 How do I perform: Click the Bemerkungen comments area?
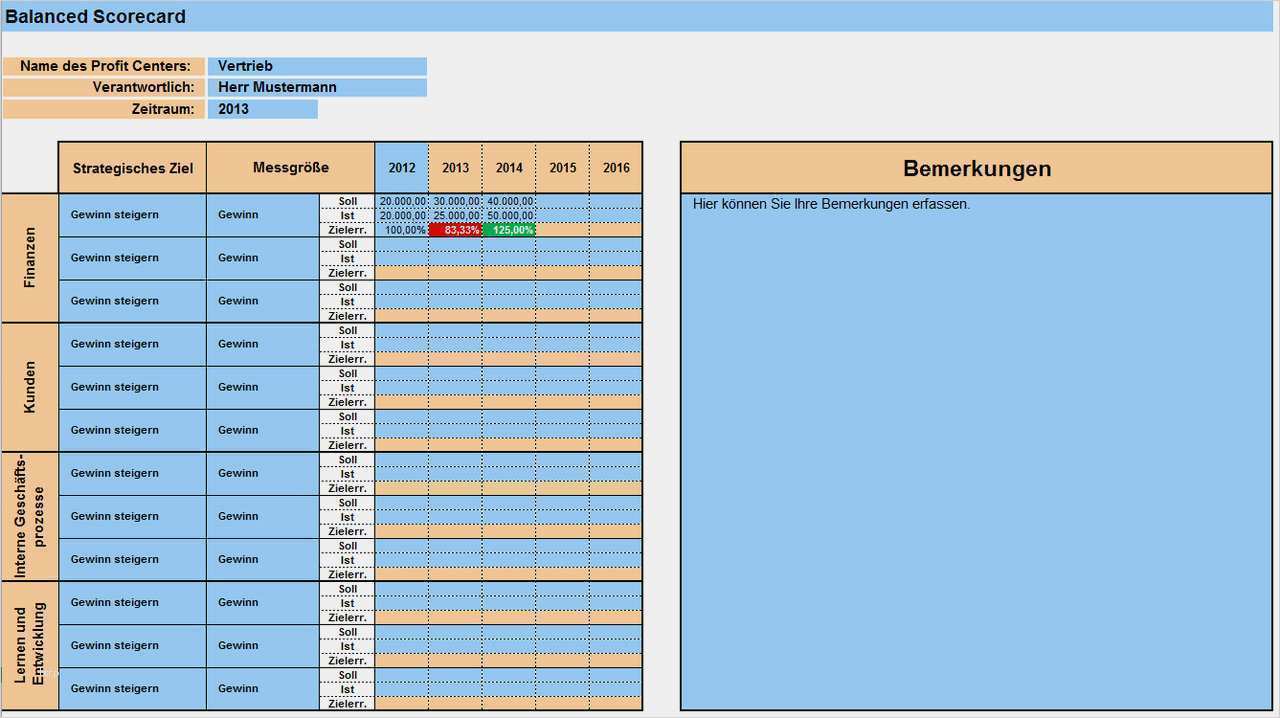click(975, 450)
